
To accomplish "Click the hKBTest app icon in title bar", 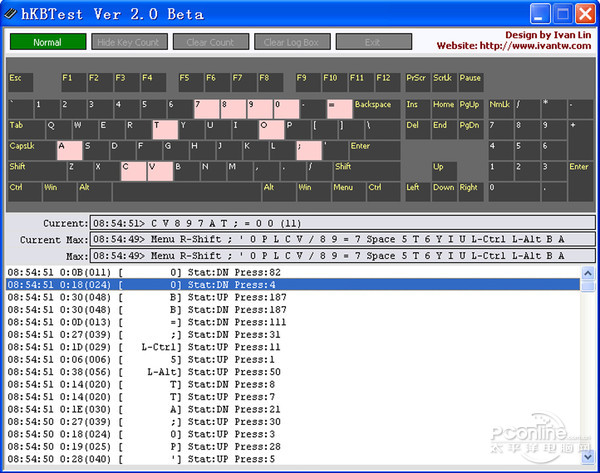I will click(x=11, y=14).
